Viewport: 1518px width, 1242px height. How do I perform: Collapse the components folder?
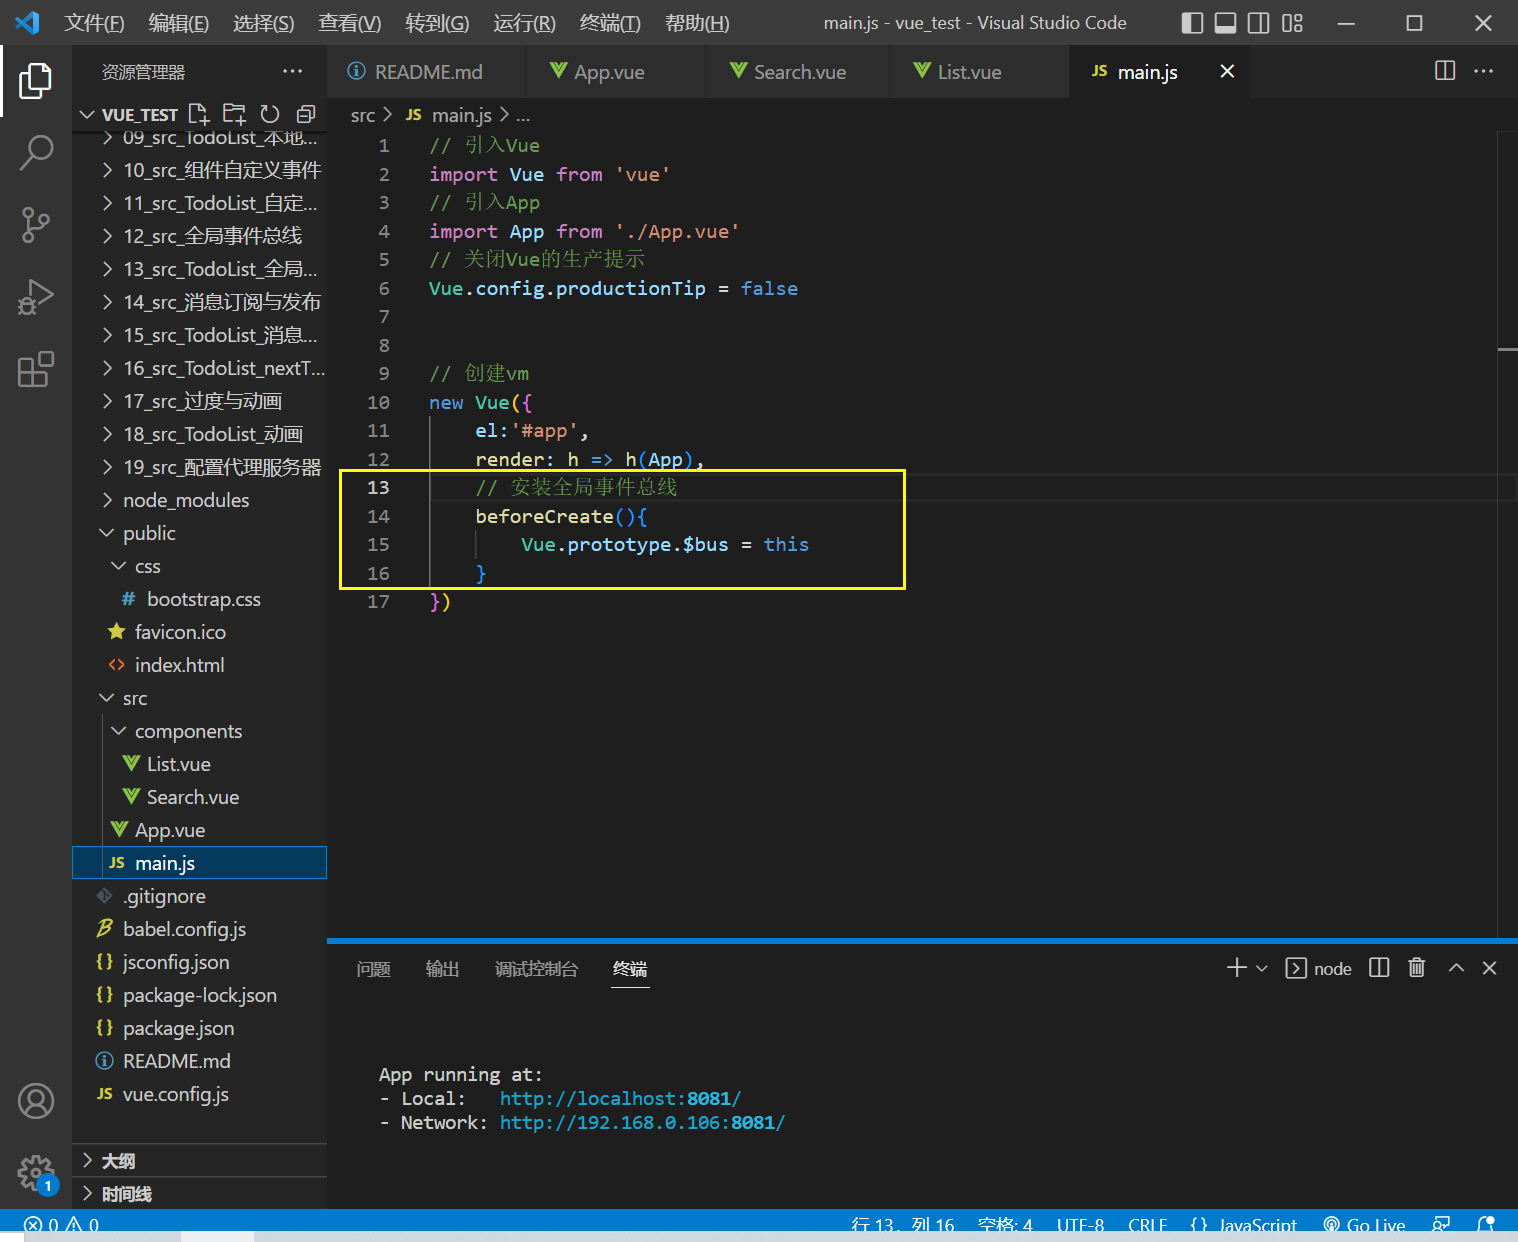click(200, 731)
